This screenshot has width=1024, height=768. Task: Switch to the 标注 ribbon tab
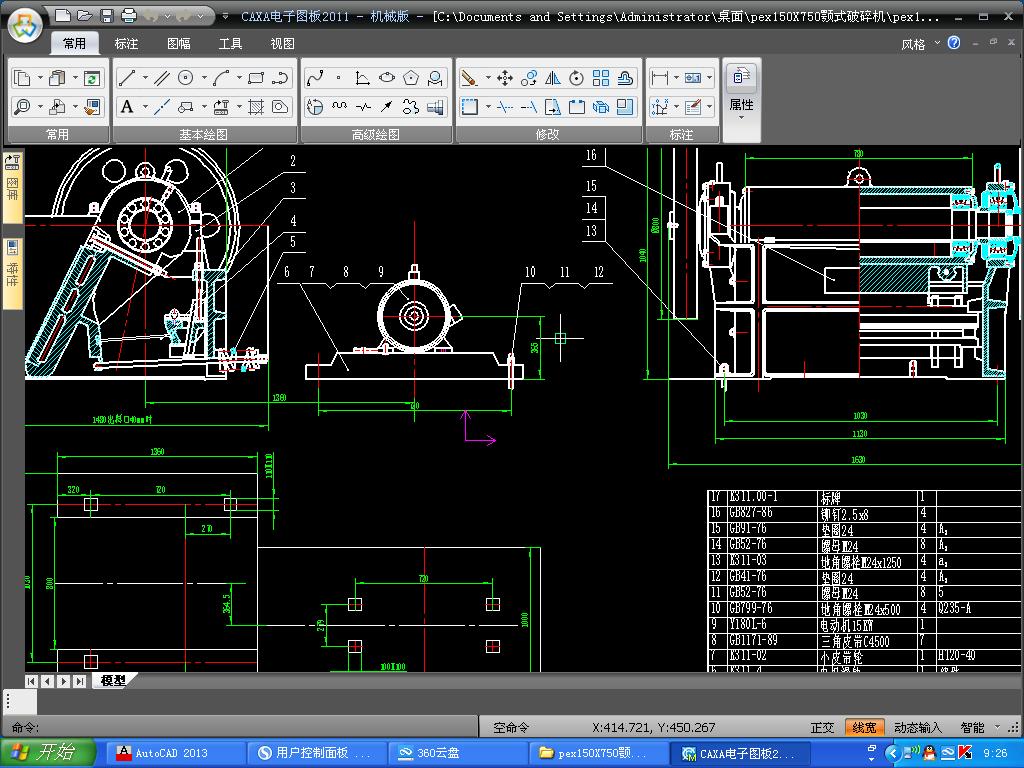126,44
